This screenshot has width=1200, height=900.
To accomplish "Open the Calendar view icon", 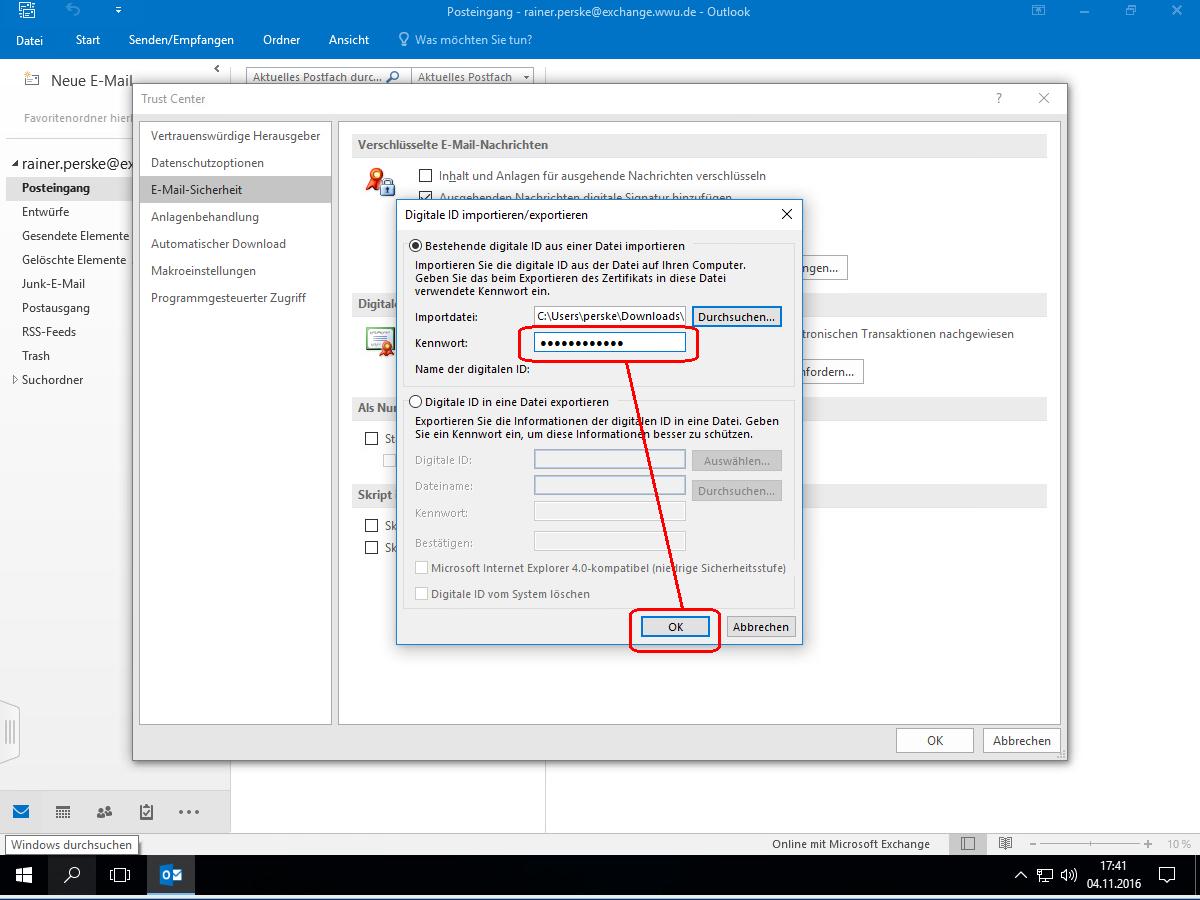I will pyautogui.click(x=63, y=812).
